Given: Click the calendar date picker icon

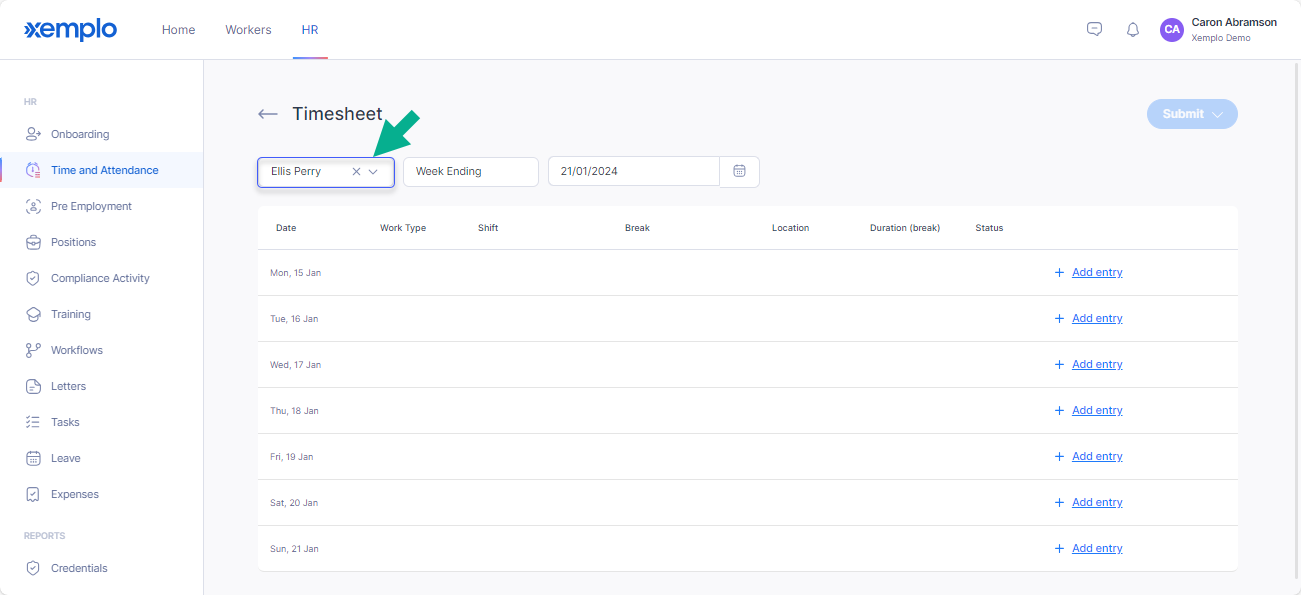Looking at the screenshot, I should coord(740,171).
